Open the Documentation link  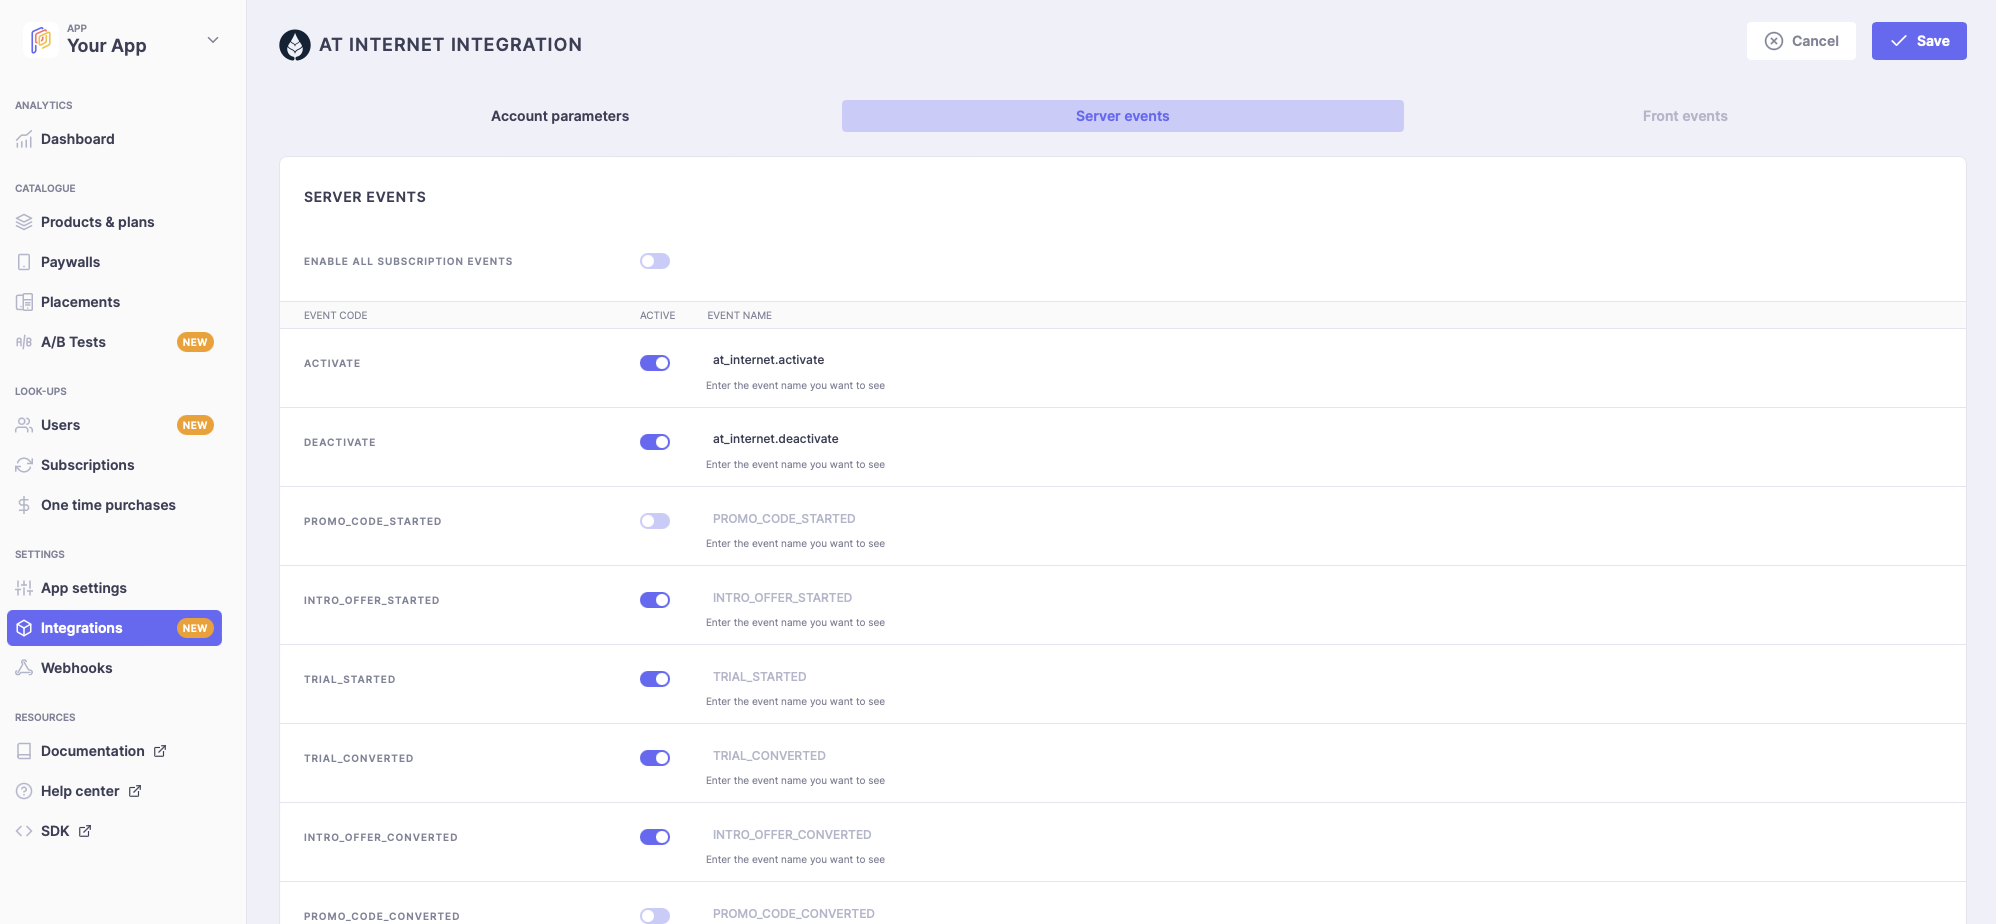pos(114,751)
